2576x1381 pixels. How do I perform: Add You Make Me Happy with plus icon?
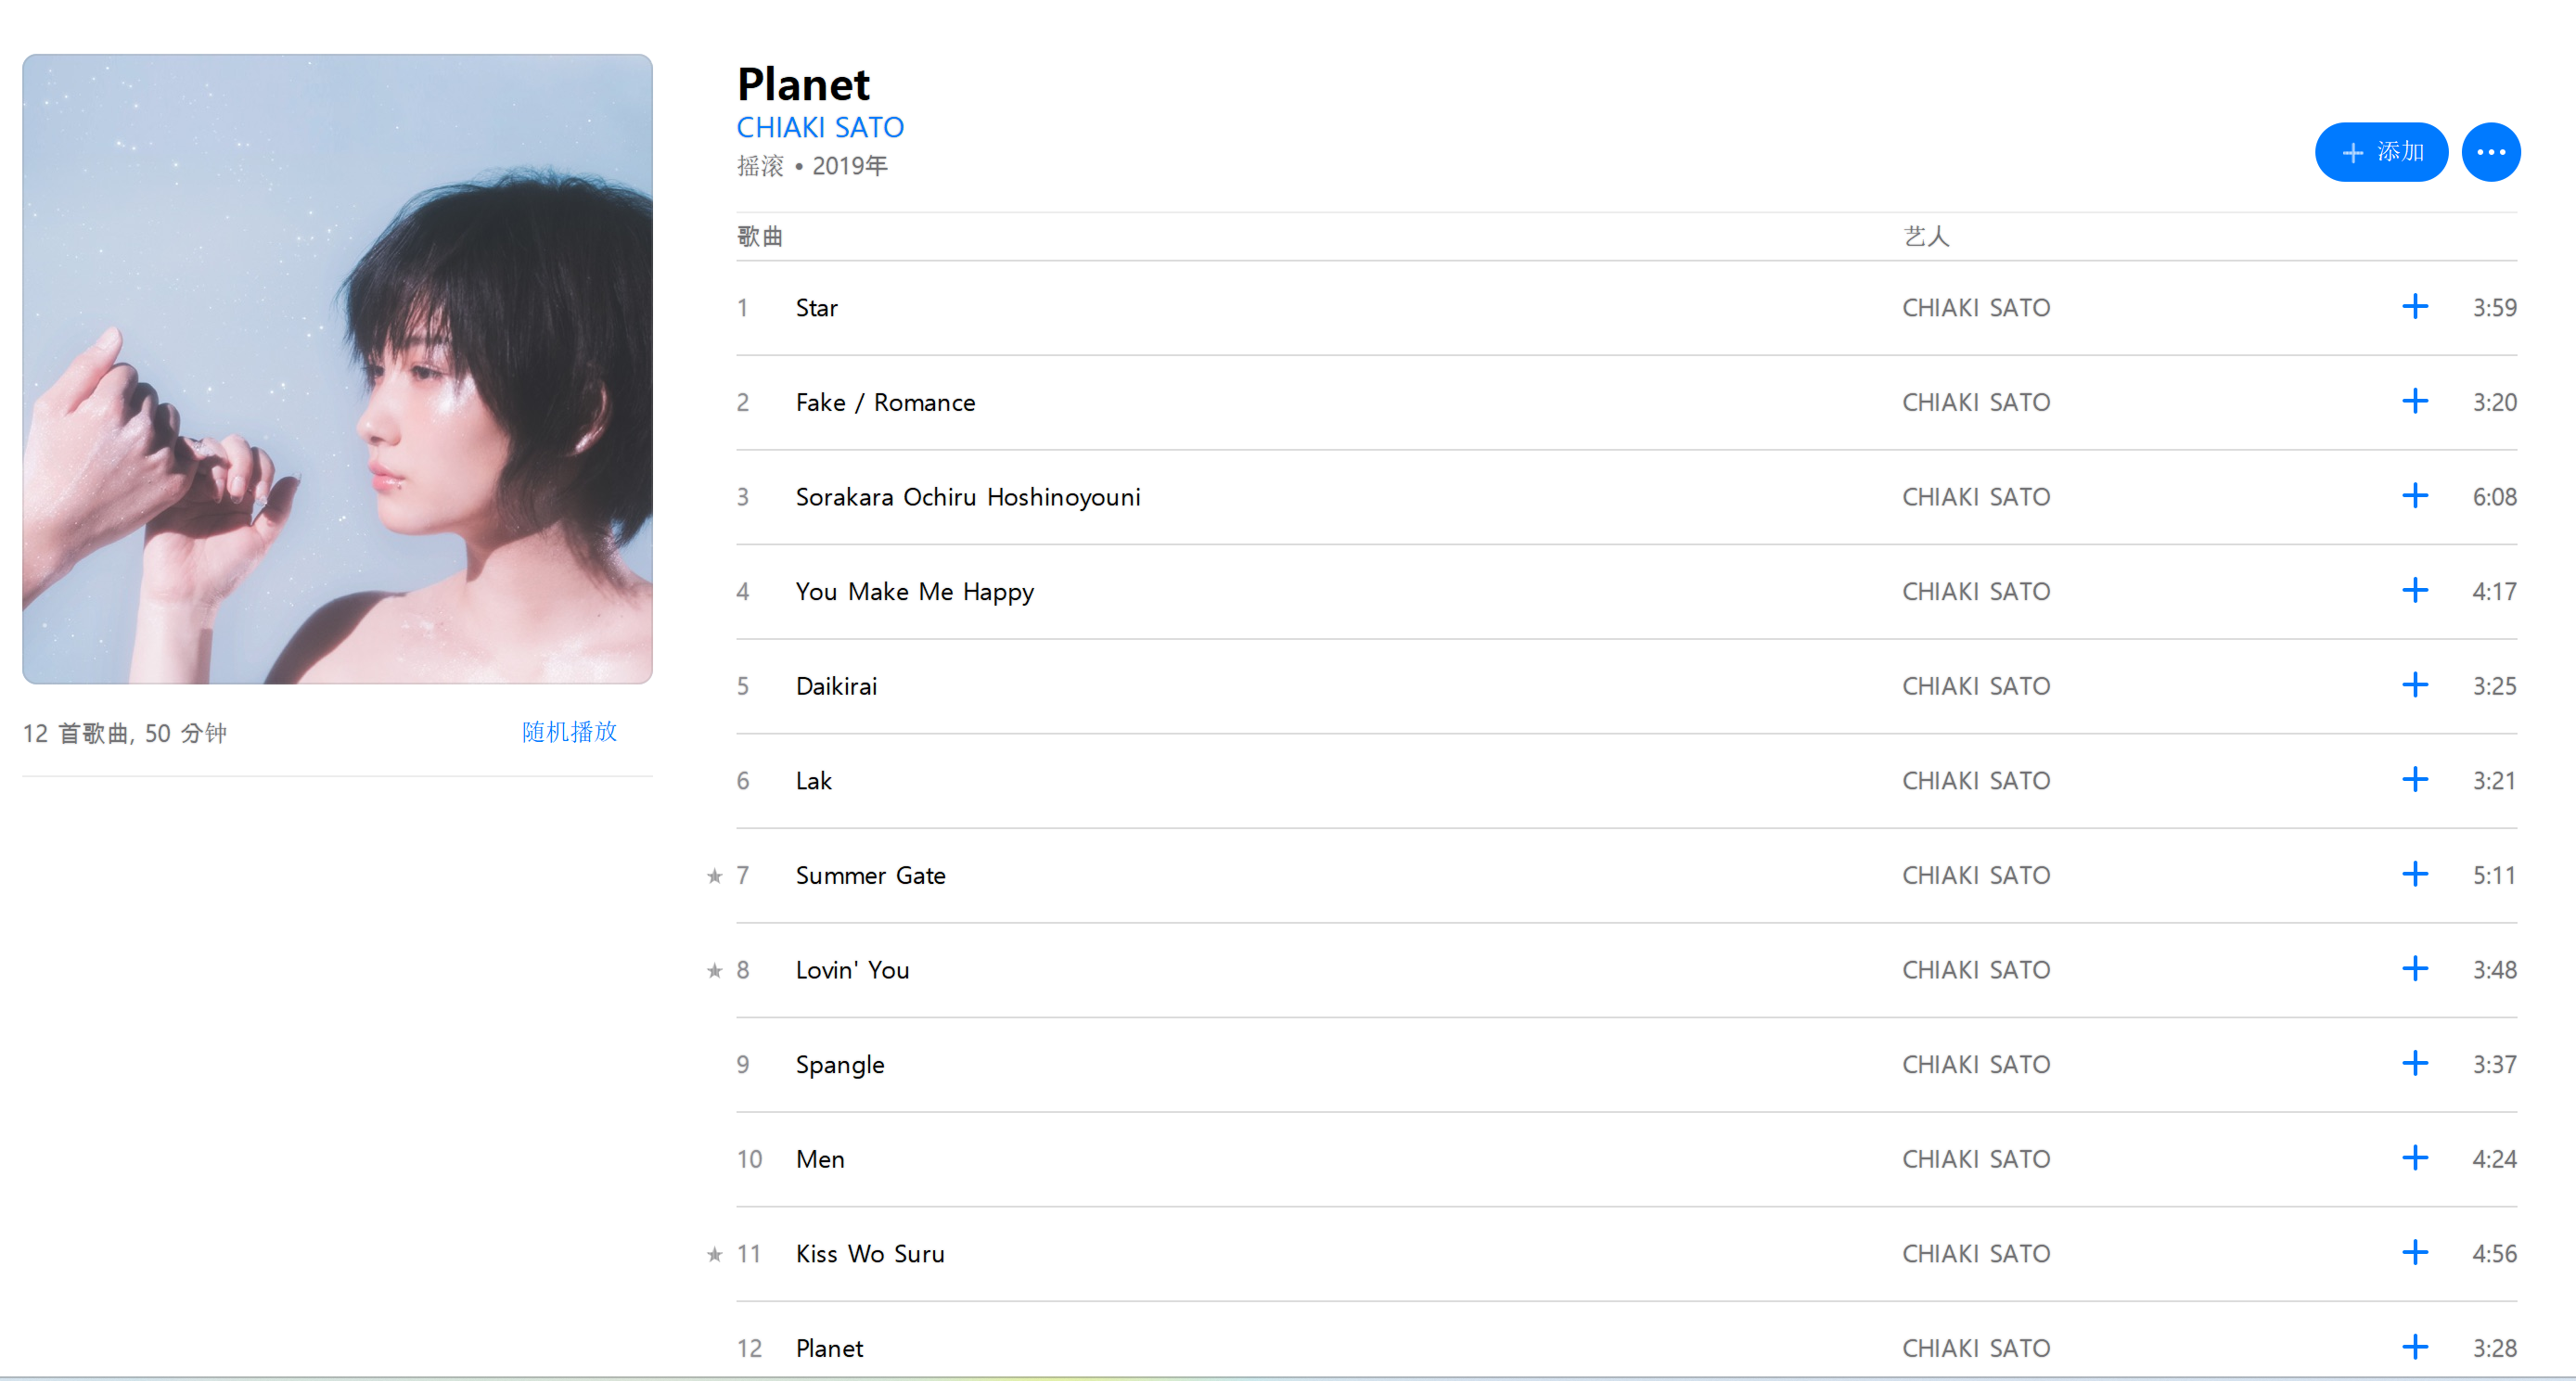pyautogui.click(x=2414, y=591)
